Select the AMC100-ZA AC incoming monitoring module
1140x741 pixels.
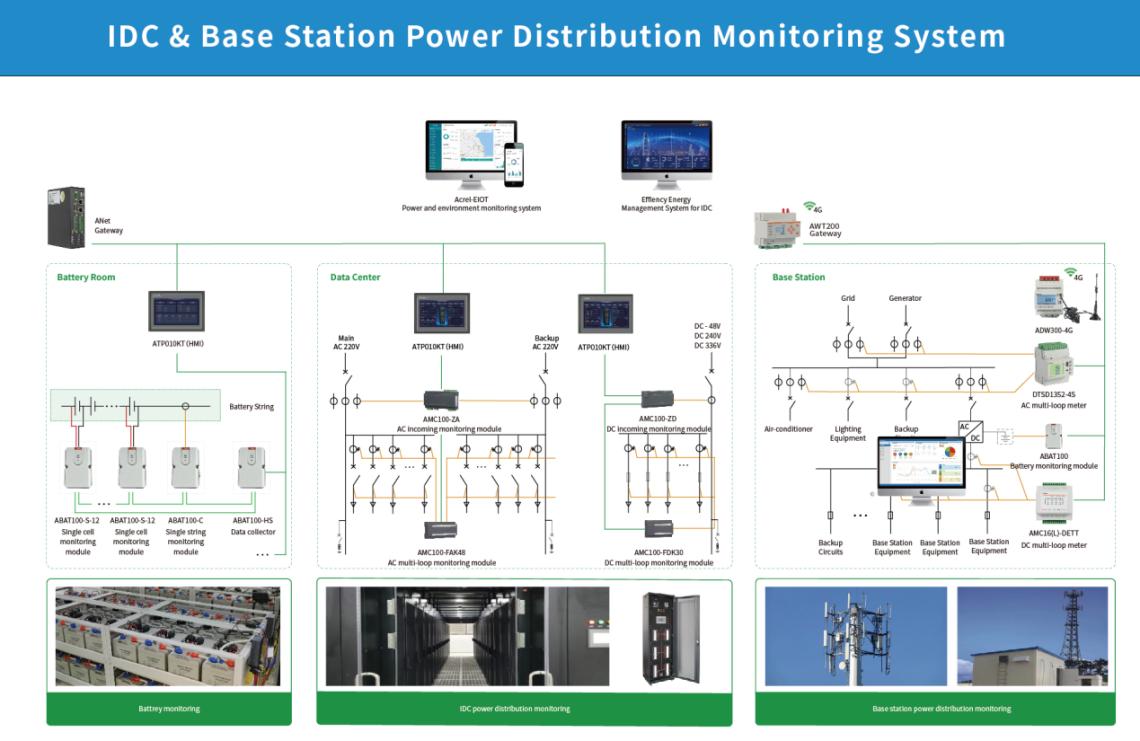coord(441,401)
